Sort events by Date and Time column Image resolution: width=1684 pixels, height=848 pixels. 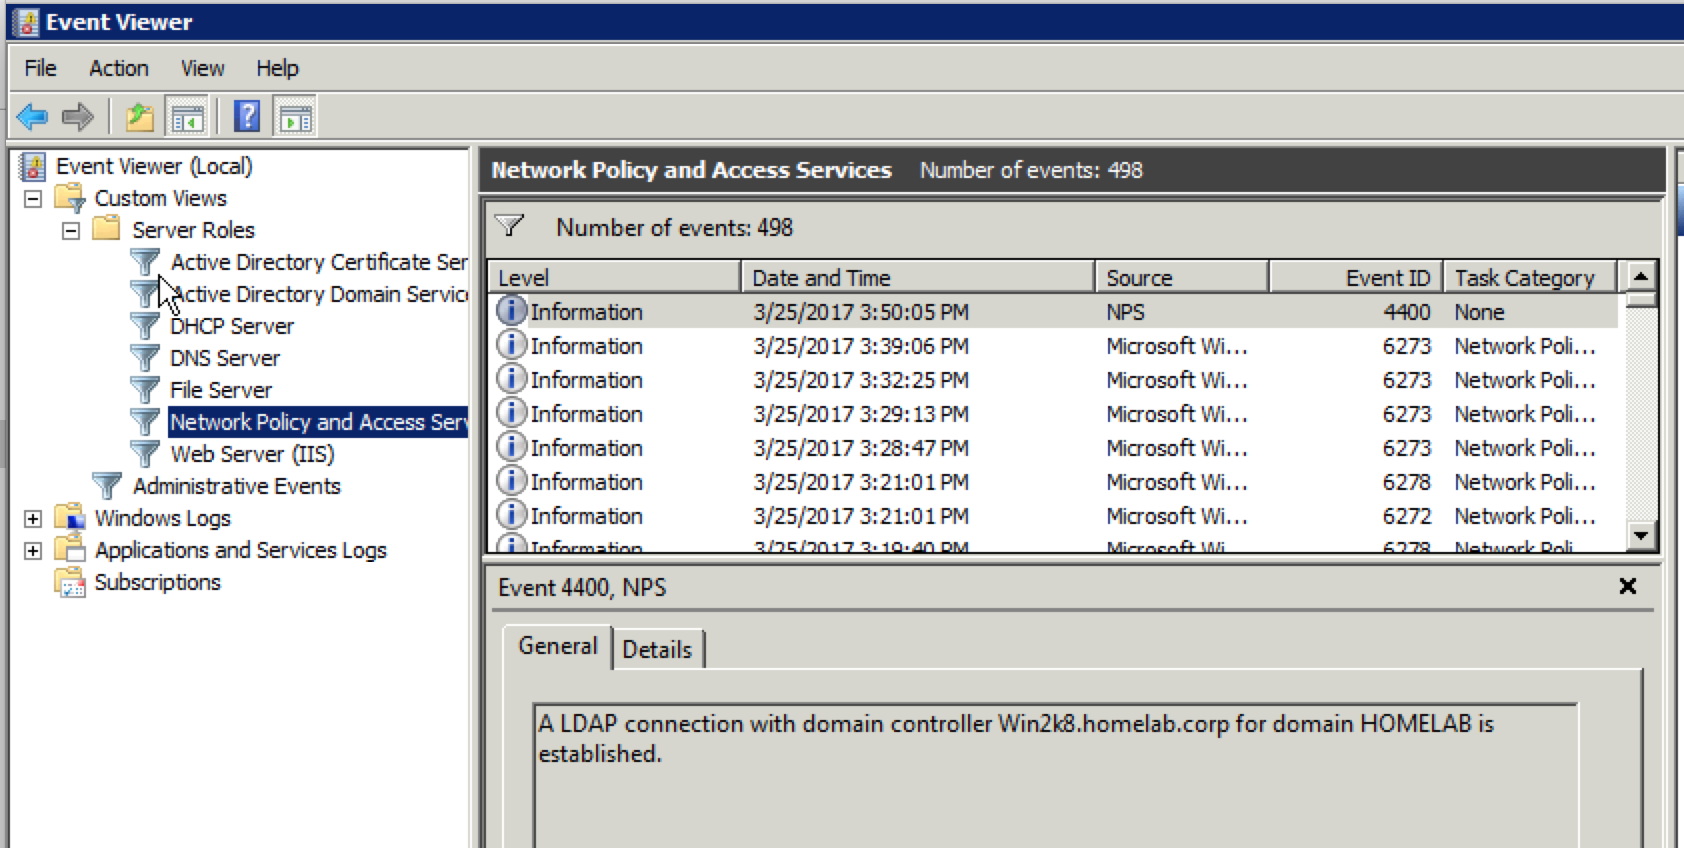(917, 277)
